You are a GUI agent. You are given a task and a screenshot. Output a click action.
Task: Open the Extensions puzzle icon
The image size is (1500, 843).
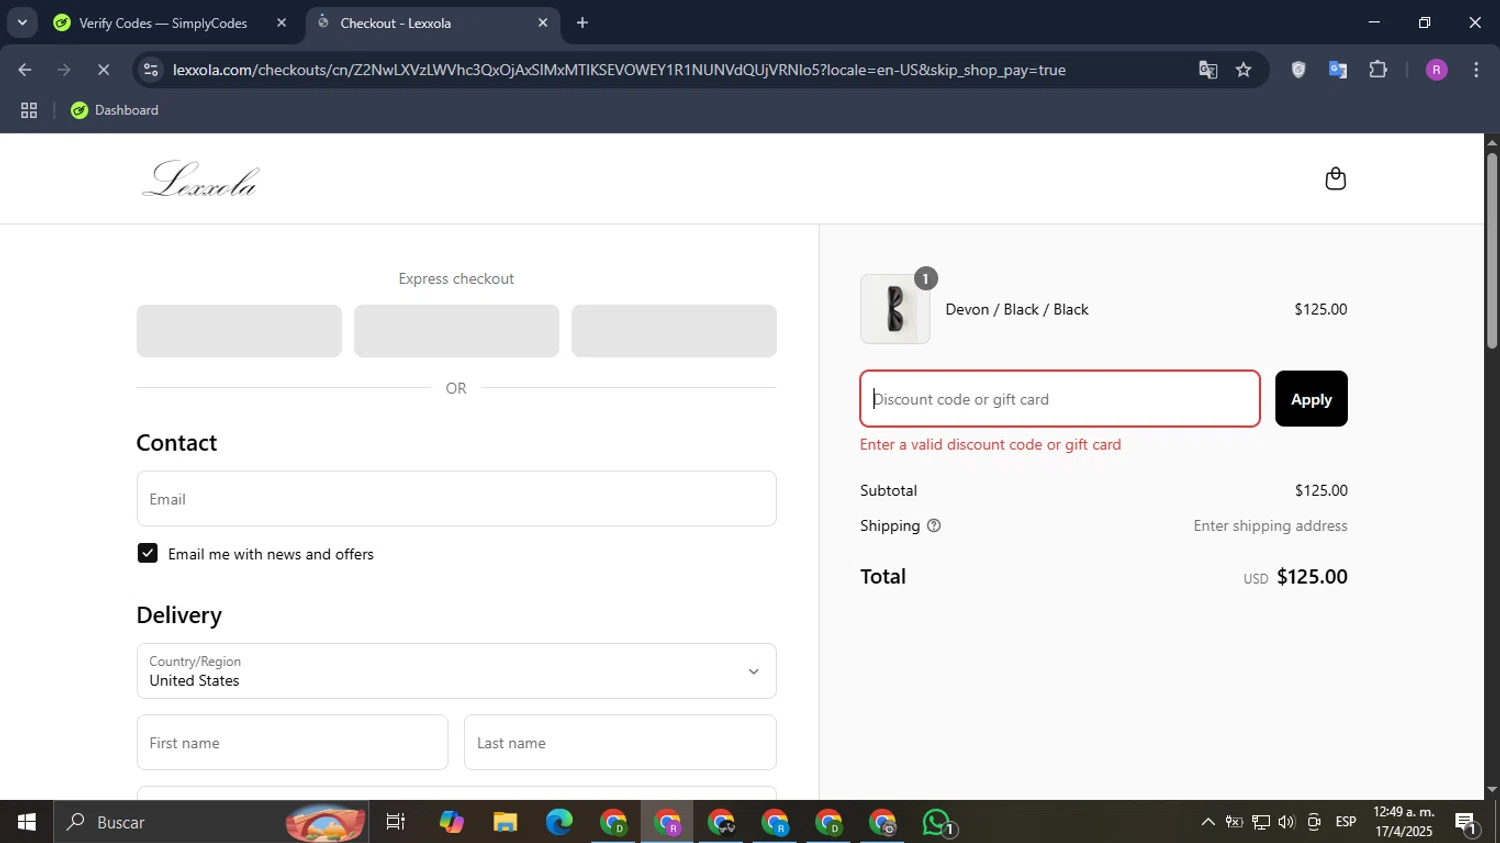(1378, 70)
